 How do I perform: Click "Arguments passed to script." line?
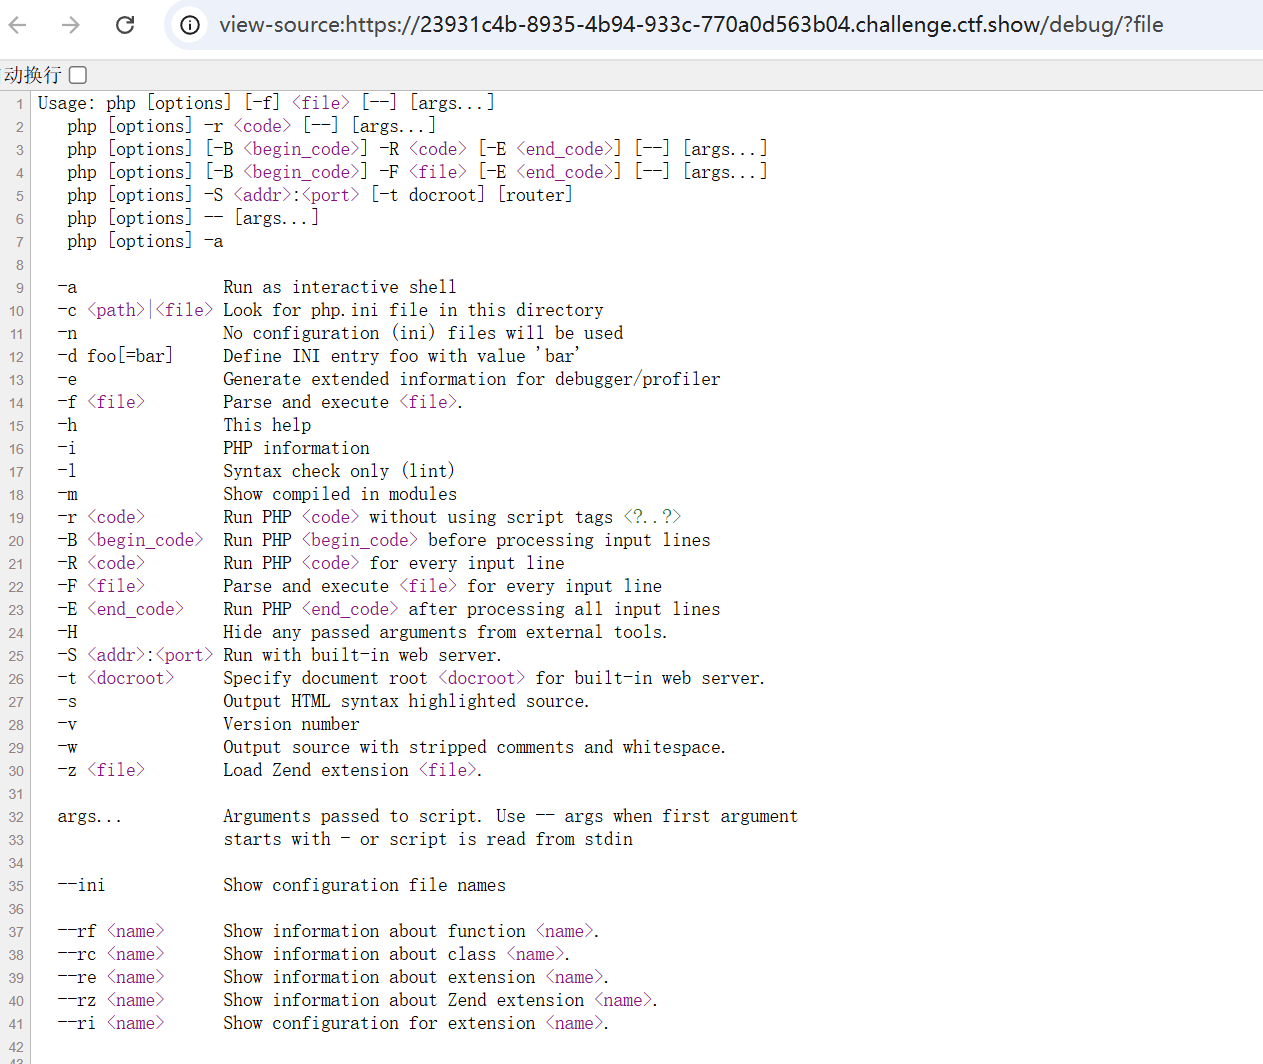tap(510, 816)
